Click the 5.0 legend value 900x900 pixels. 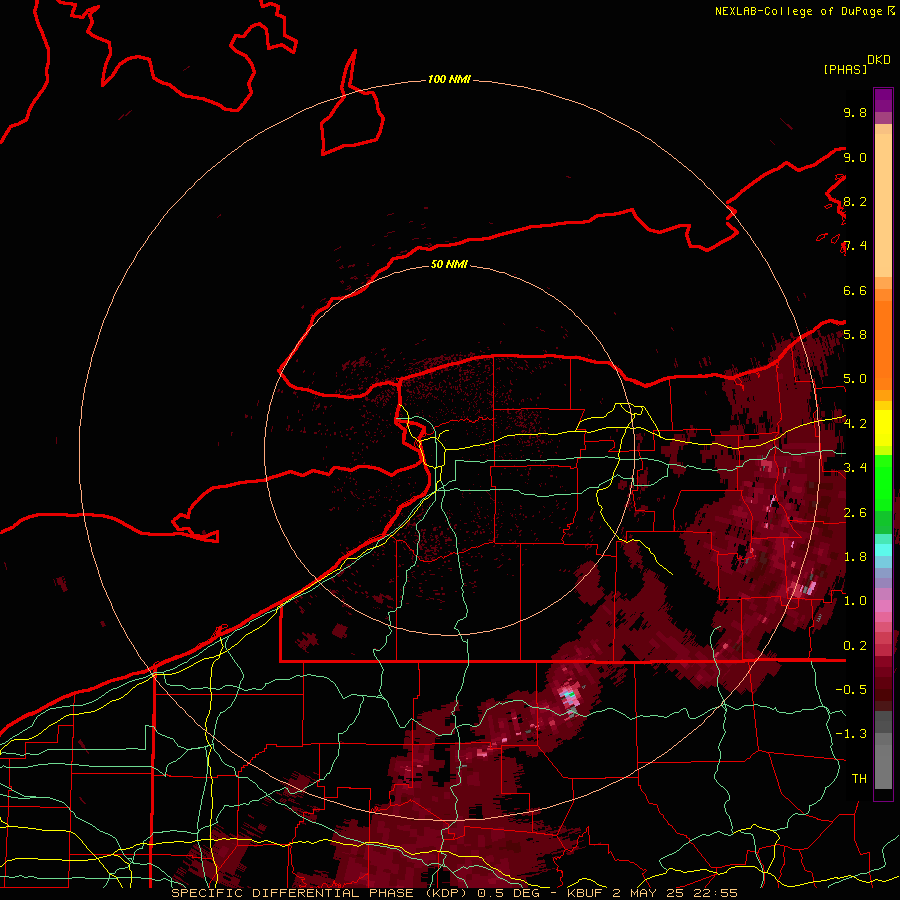click(855, 379)
